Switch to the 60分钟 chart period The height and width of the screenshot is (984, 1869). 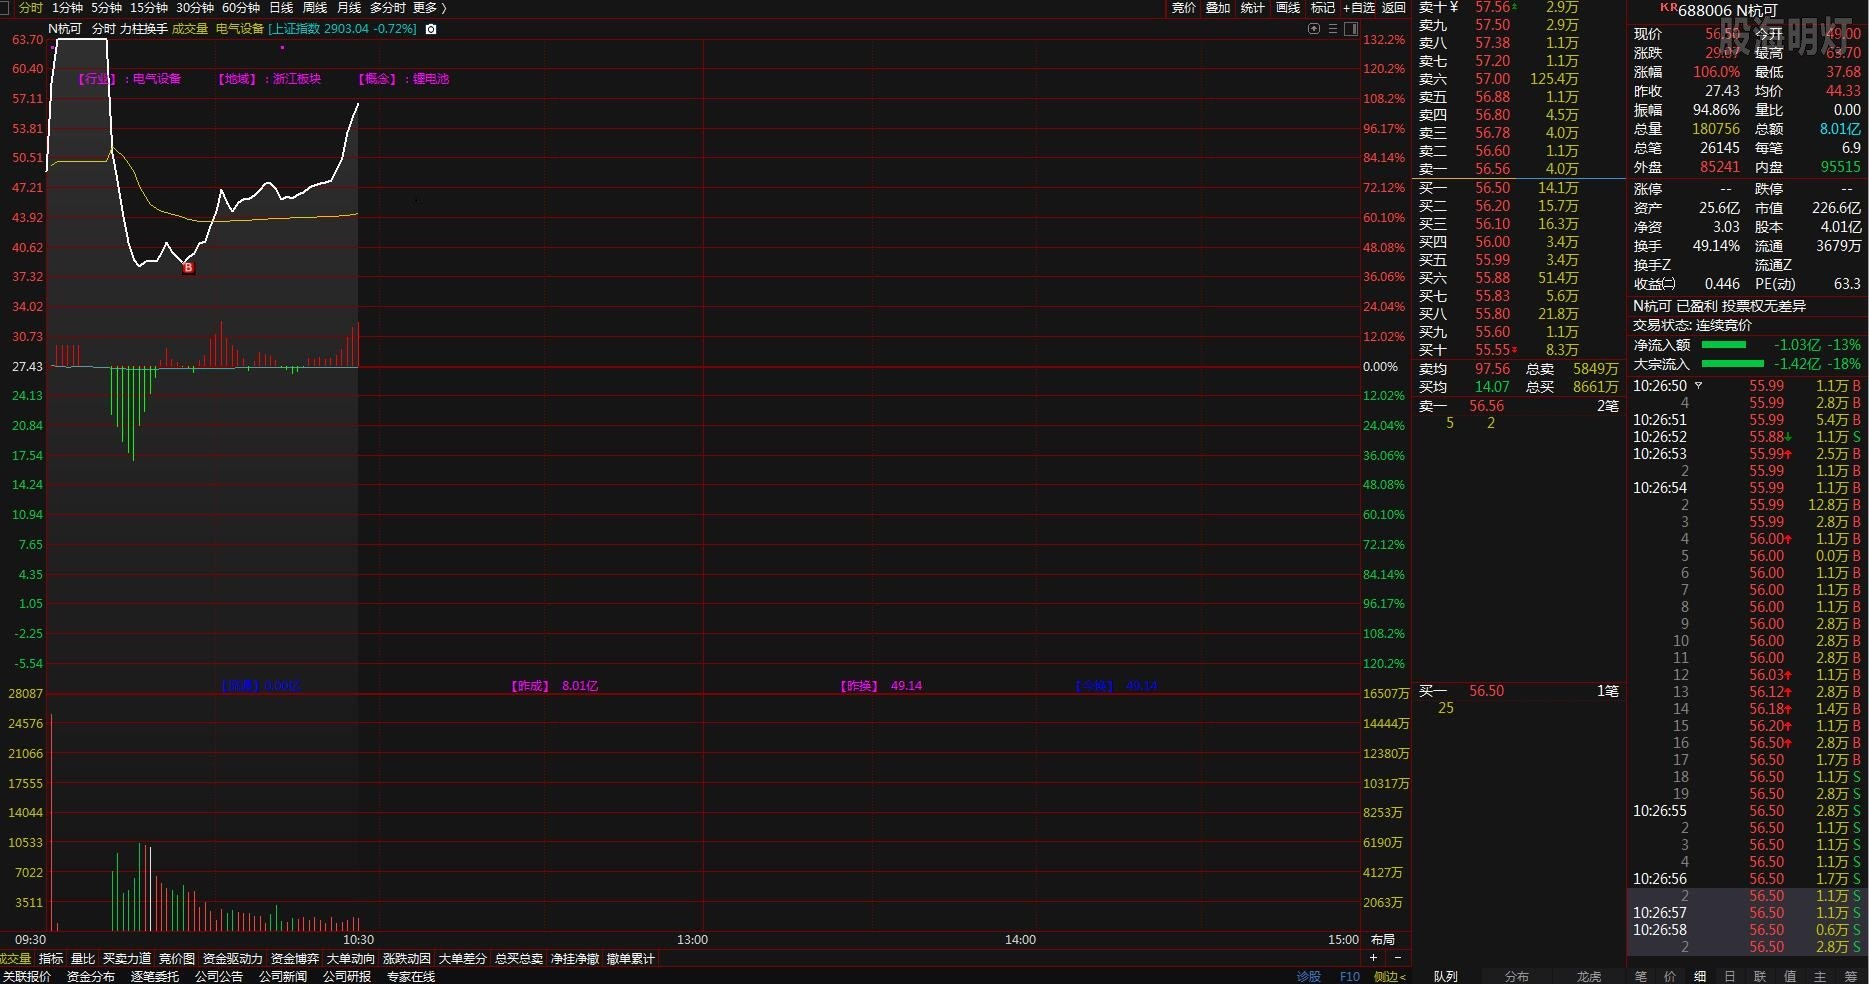click(x=241, y=7)
